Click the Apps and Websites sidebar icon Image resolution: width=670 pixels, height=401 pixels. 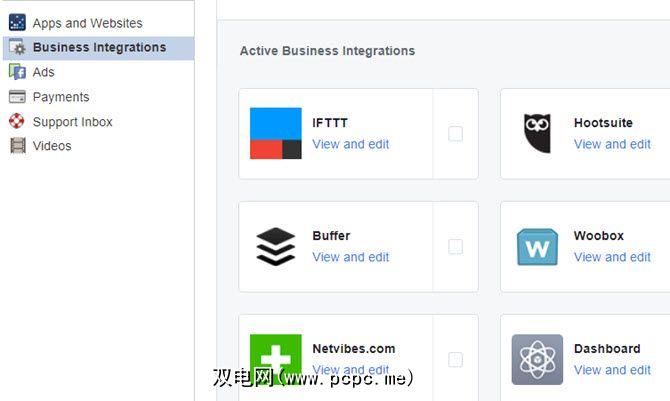17,22
